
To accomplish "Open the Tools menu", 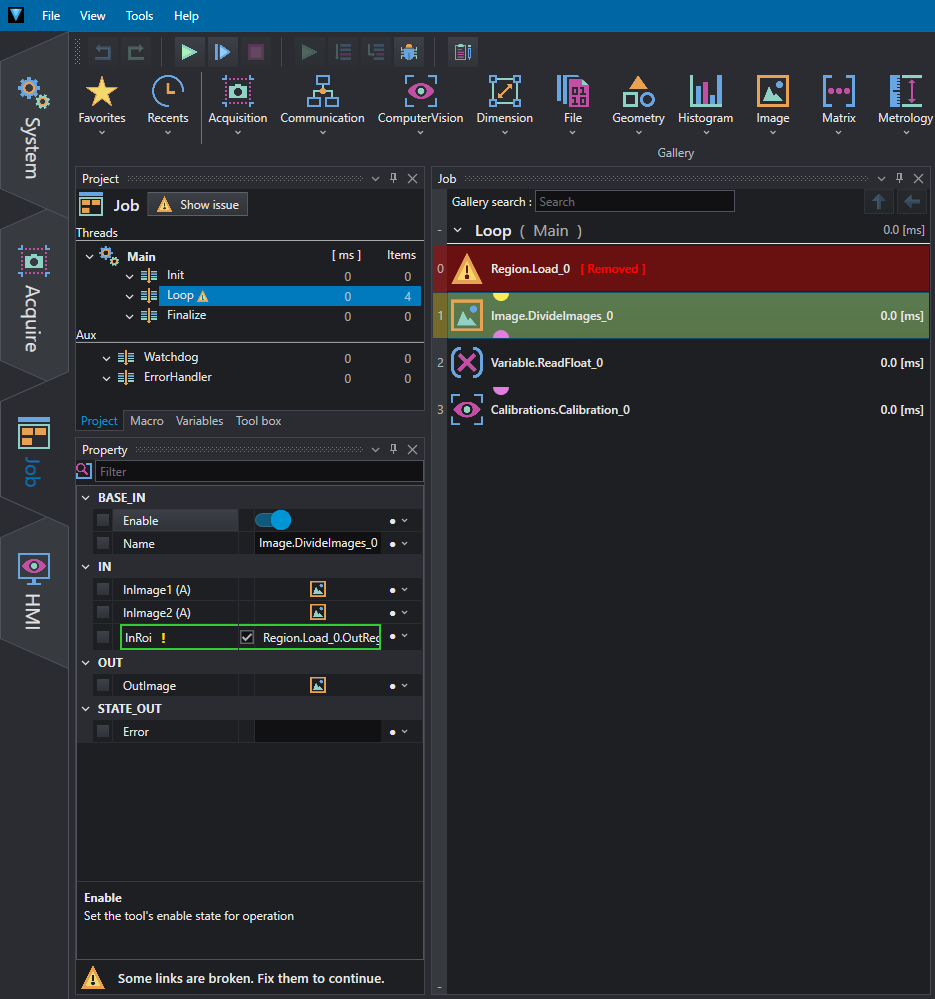I will pos(139,16).
